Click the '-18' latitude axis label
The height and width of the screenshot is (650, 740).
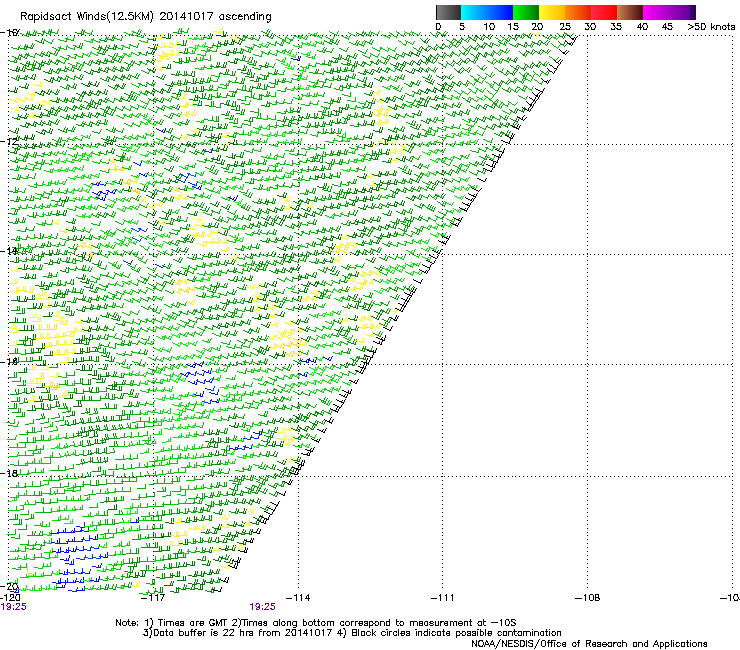pyautogui.click(x=9, y=473)
